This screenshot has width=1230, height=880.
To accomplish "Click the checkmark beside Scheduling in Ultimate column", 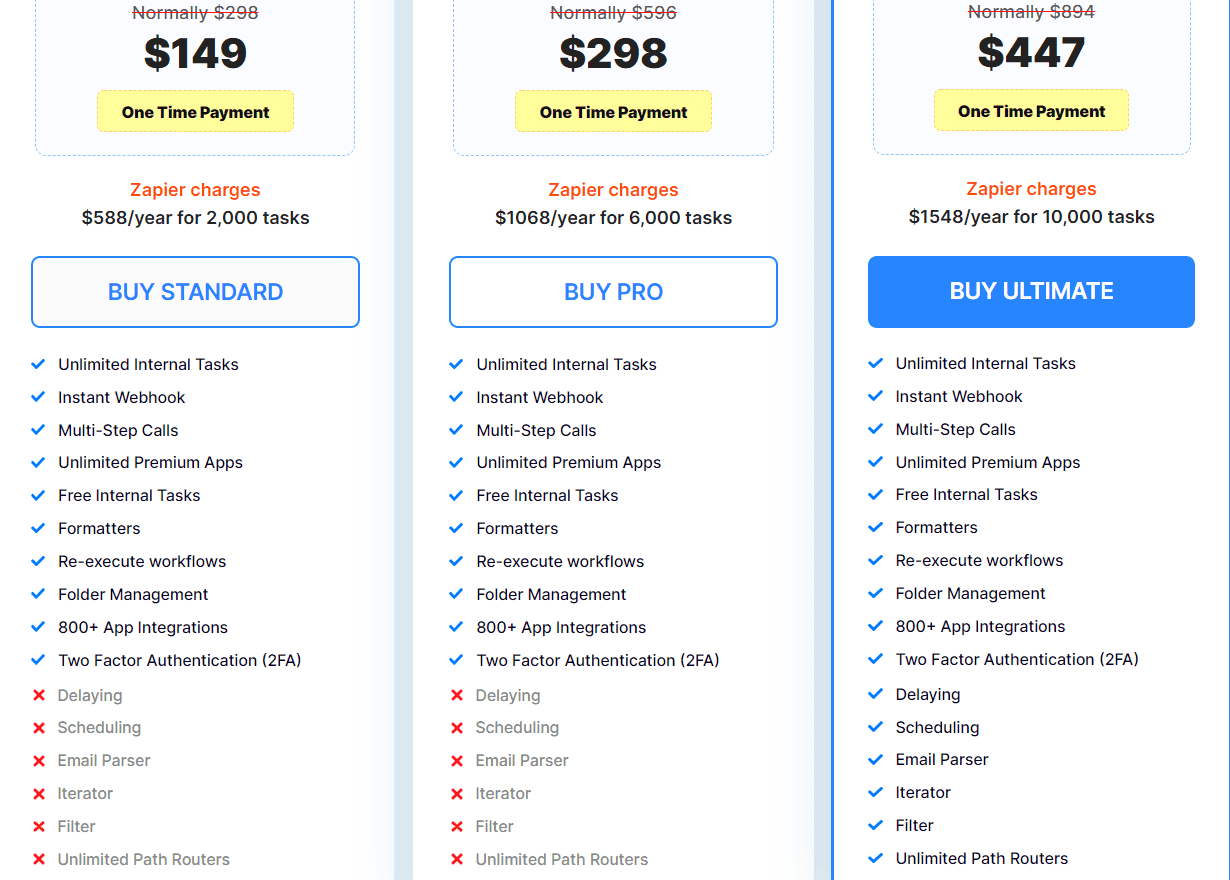I will (875, 727).
